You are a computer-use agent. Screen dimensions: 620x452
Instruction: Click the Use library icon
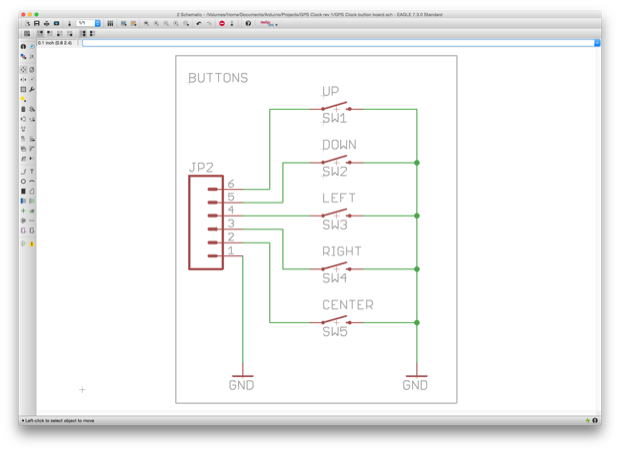click(x=110, y=24)
